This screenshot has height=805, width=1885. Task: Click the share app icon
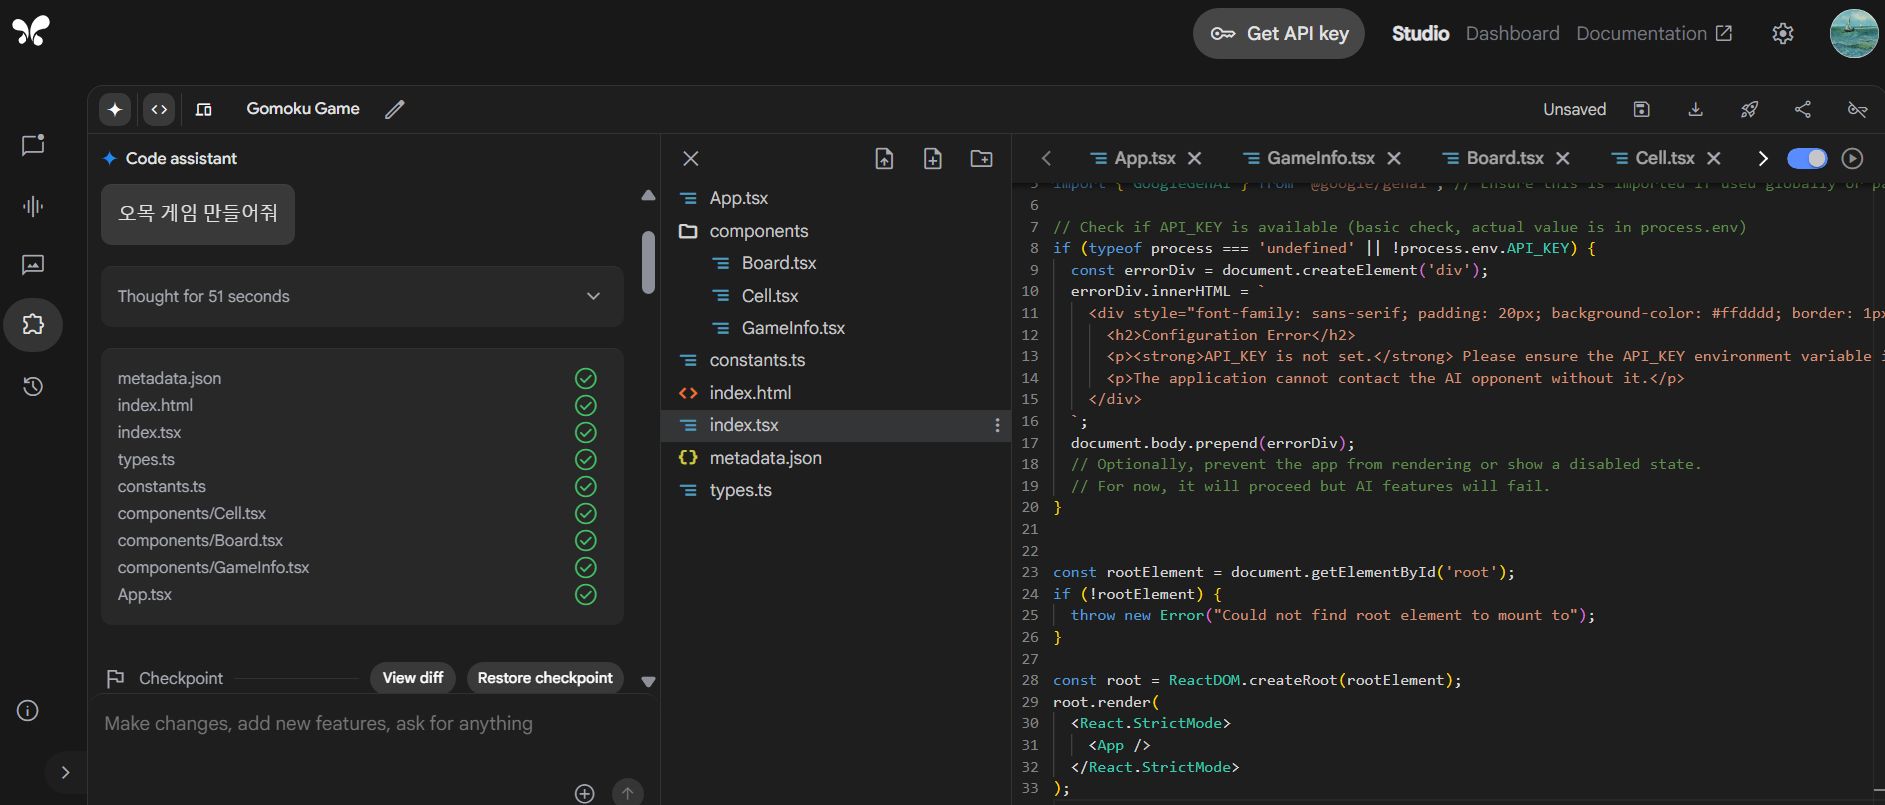pos(1803,109)
